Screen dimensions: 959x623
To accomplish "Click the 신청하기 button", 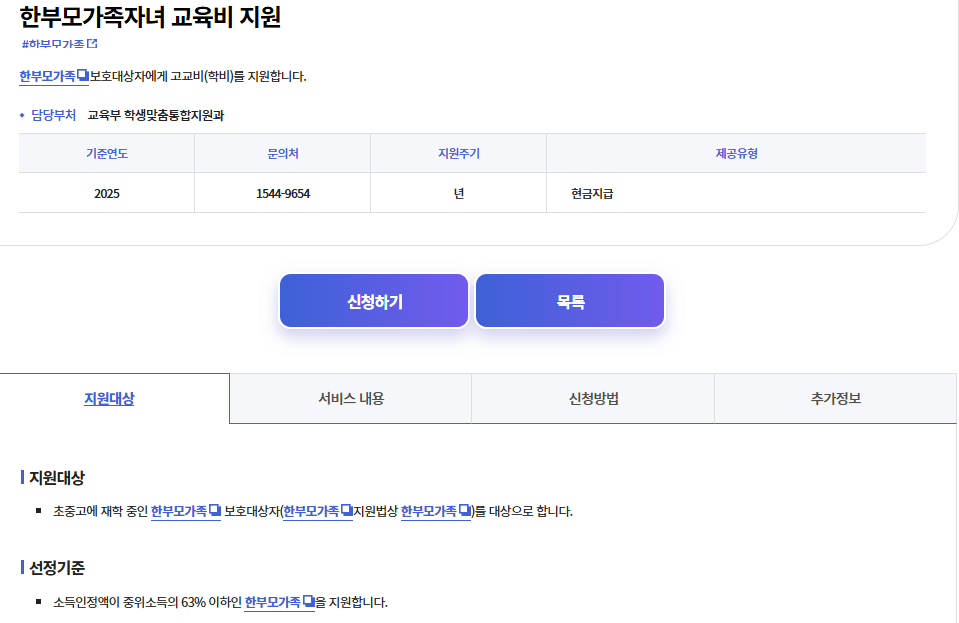I will 374,301.
